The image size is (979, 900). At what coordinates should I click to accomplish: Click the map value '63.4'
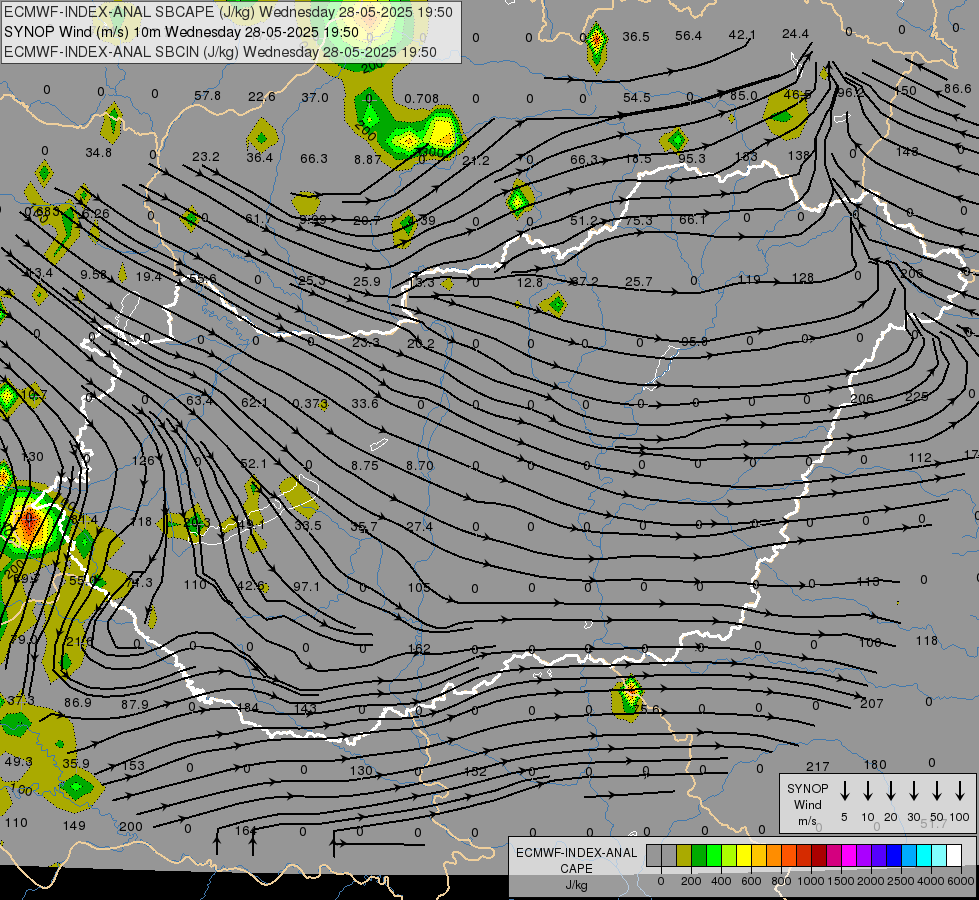(x=199, y=400)
